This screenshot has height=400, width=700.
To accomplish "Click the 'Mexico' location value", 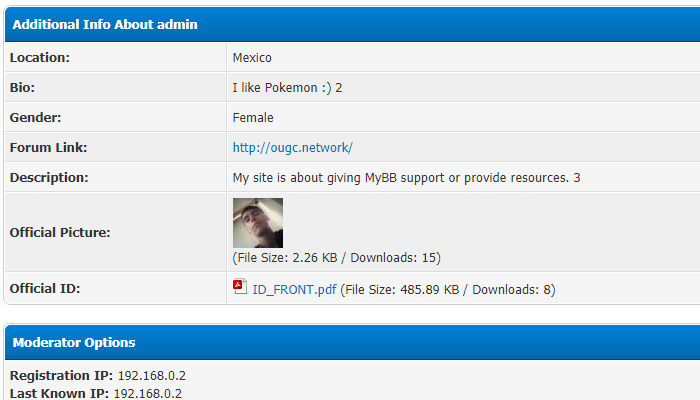I will (252, 58).
